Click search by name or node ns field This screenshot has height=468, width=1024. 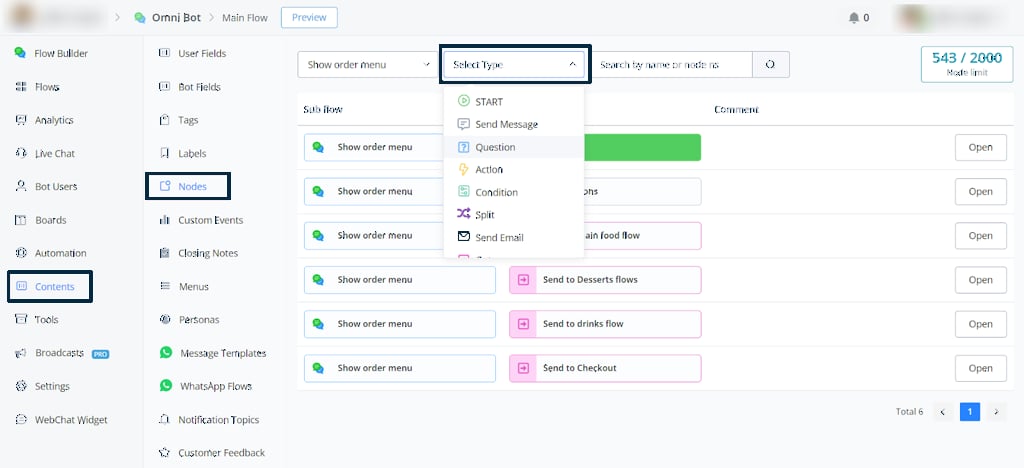tap(672, 65)
